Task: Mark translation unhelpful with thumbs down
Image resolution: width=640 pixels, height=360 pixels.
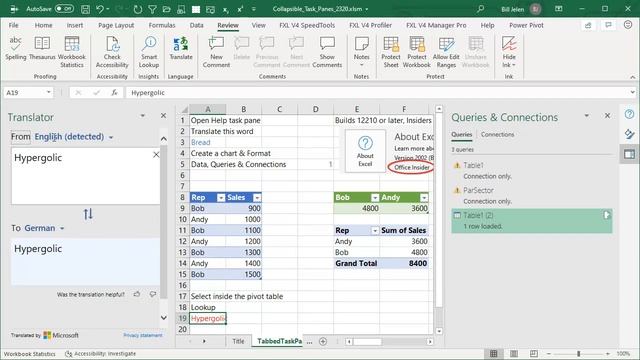Action: point(153,294)
